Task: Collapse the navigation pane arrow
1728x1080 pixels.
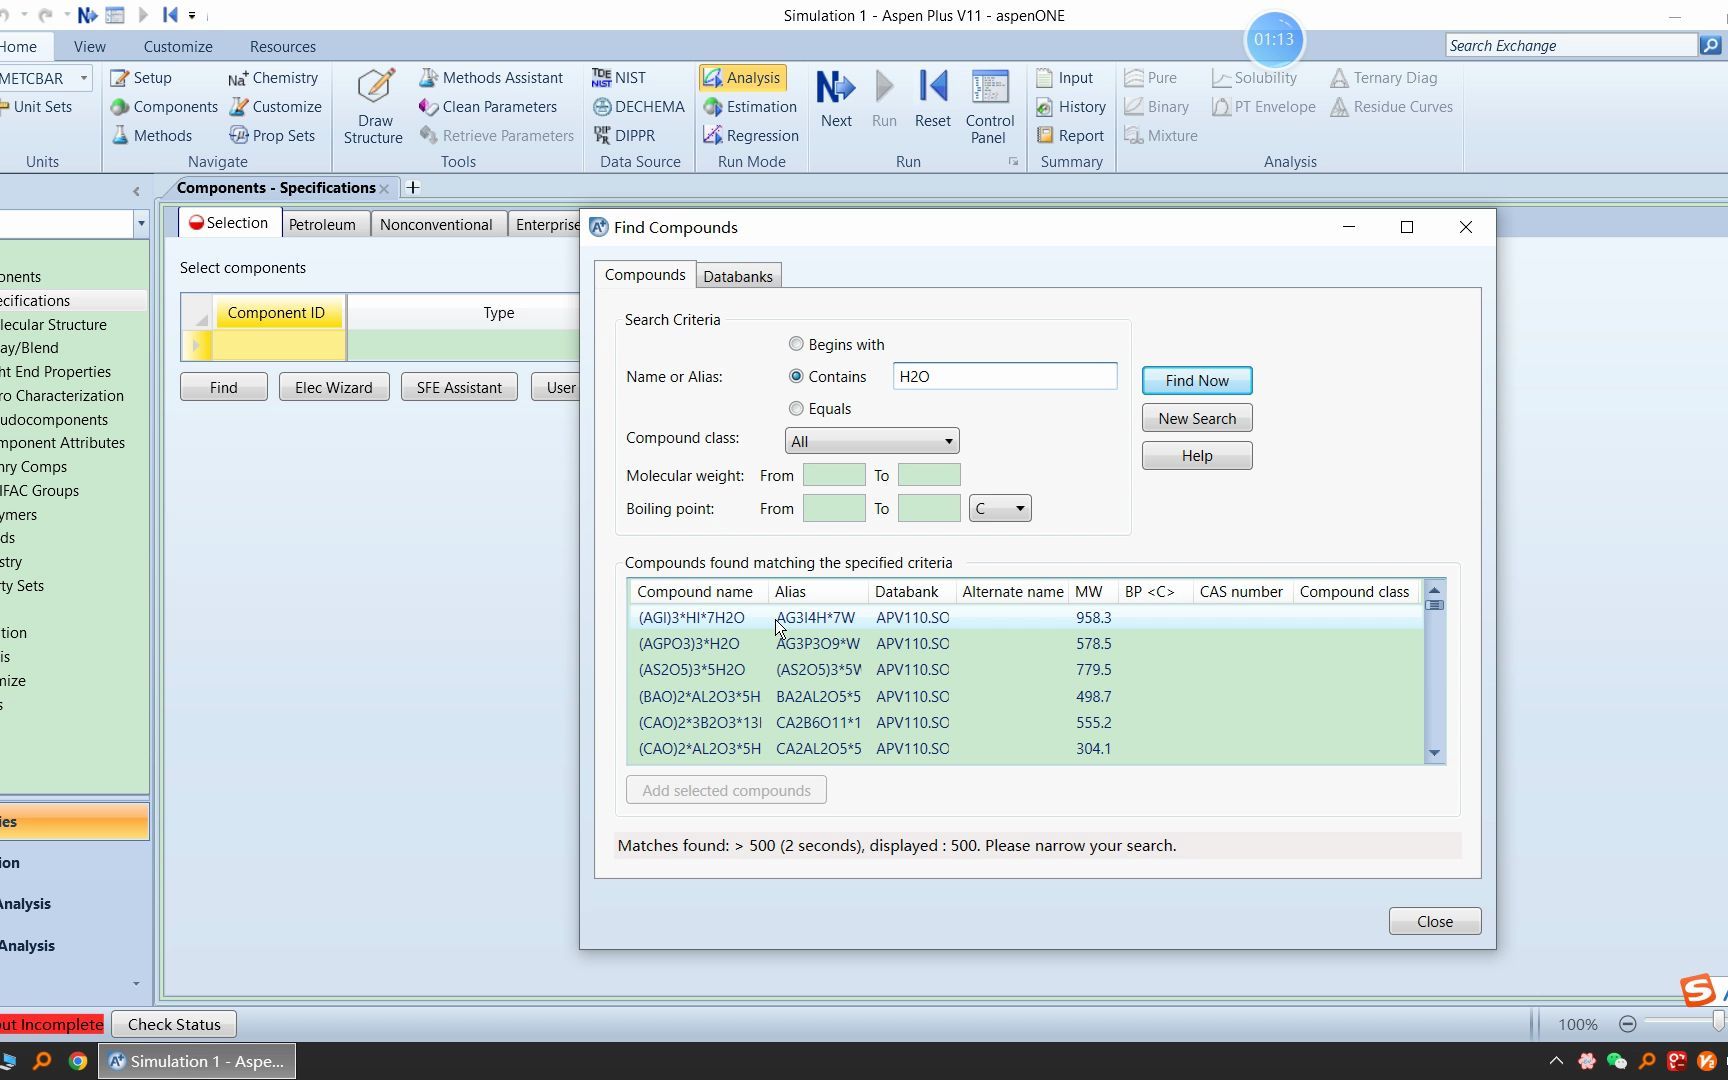Action: coord(136,191)
